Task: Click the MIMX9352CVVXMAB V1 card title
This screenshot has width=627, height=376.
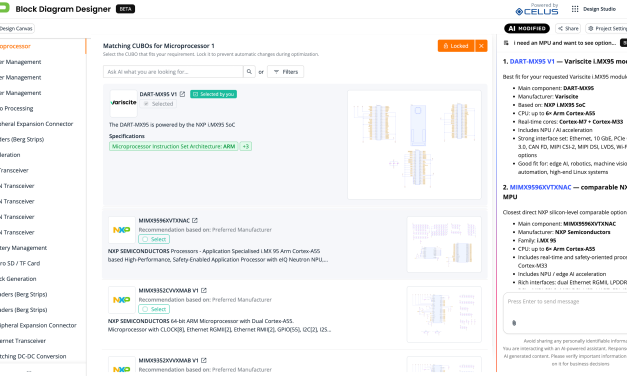Action: tap(168, 291)
